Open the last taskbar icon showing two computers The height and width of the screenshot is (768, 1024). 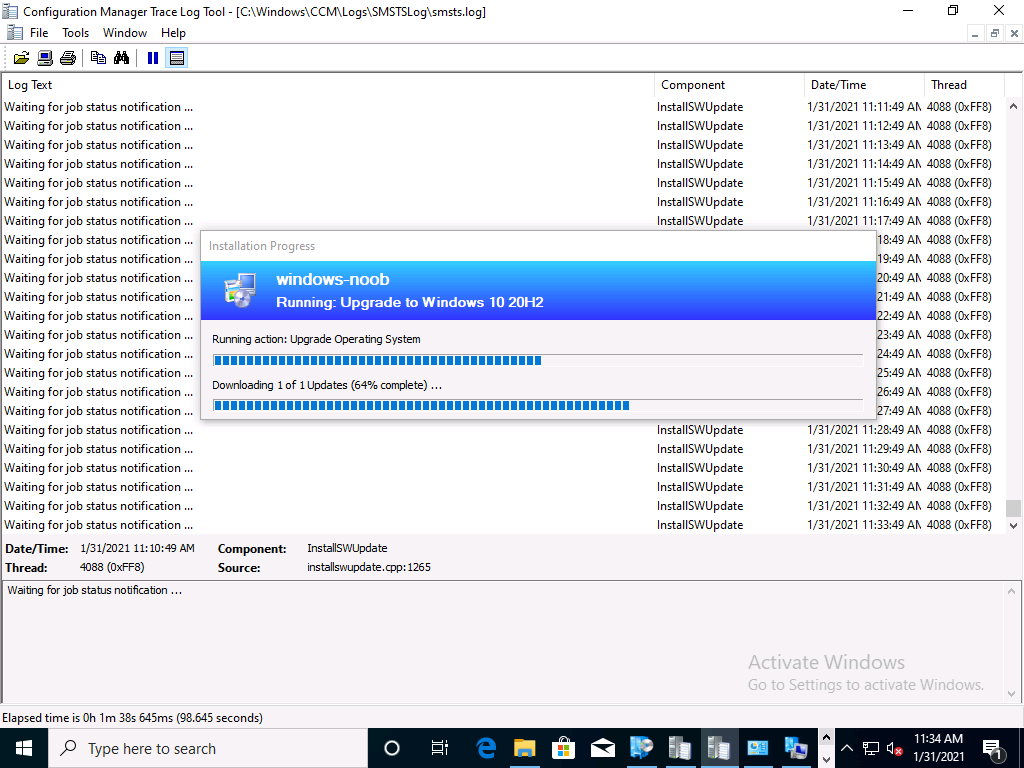796,748
